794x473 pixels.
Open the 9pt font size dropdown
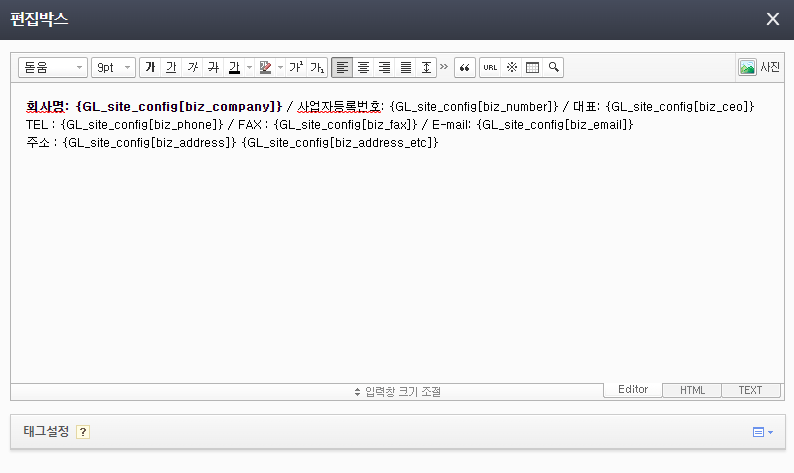pyautogui.click(x=112, y=67)
